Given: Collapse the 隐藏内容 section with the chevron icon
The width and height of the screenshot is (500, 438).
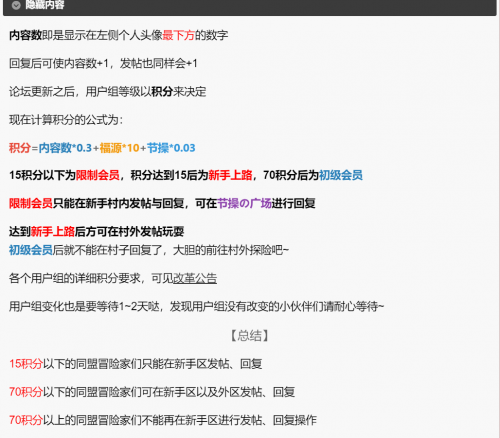Looking at the screenshot, I should pos(16,5).
